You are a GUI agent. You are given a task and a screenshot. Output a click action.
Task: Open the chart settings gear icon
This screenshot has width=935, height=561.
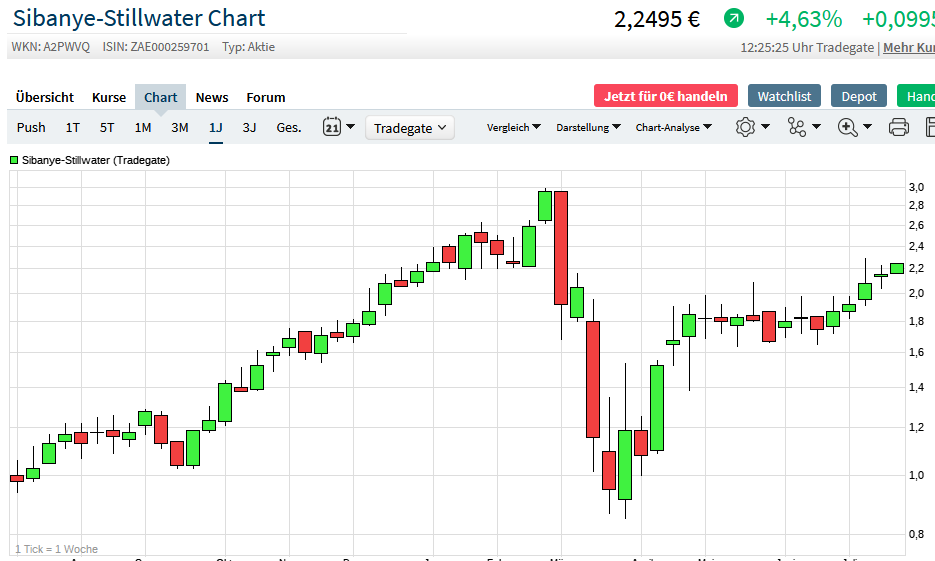(745, 126)
